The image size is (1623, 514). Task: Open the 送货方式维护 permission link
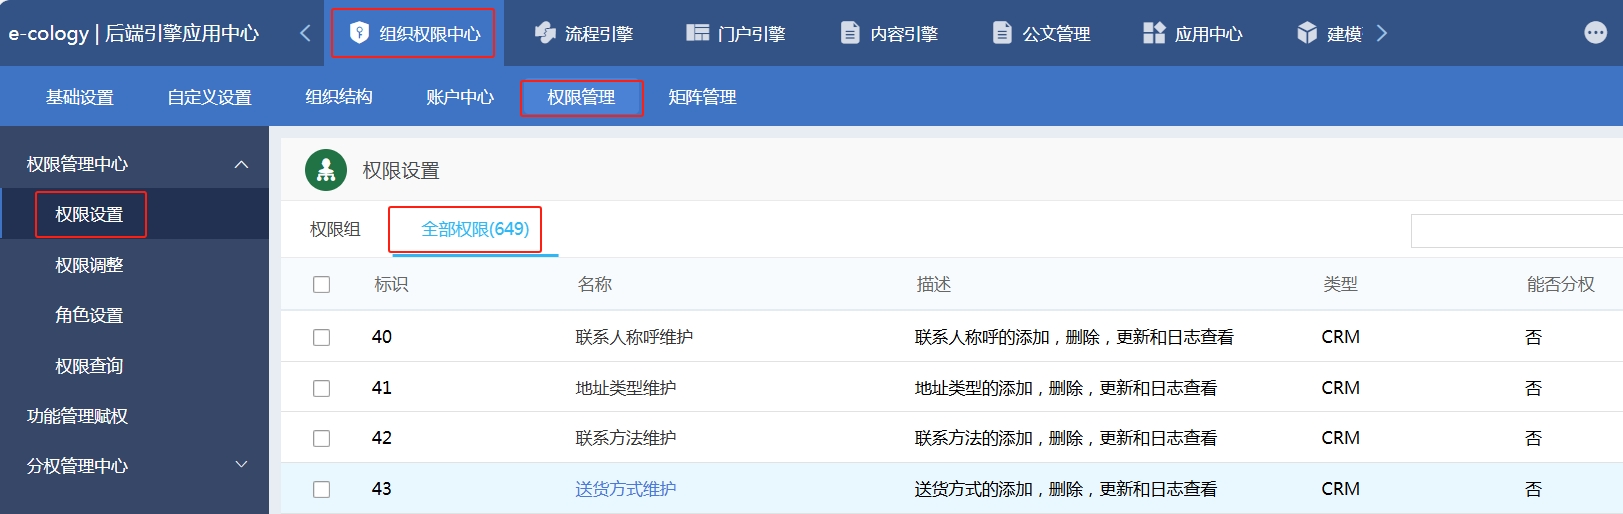click(x=626, y=489)
